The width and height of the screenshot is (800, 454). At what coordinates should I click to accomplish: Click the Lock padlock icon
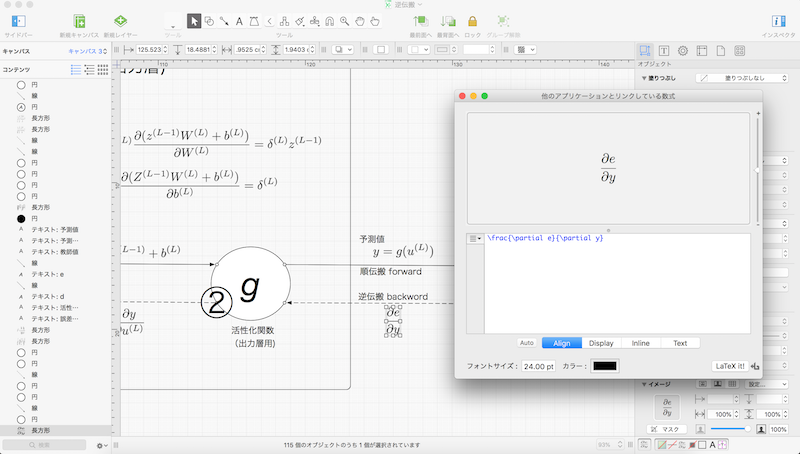[x=473, y=20]
